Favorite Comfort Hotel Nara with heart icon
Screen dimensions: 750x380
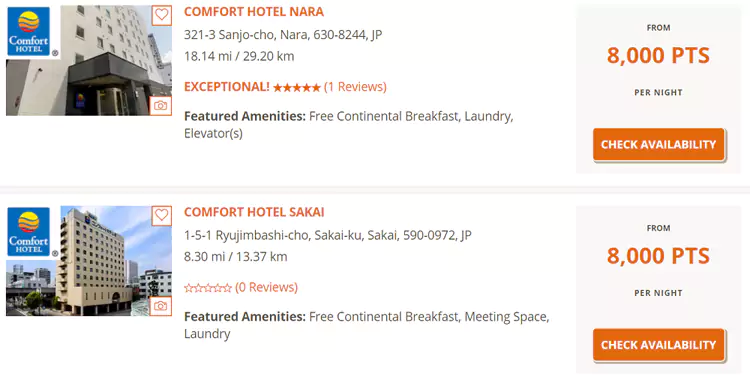[162, 15]
